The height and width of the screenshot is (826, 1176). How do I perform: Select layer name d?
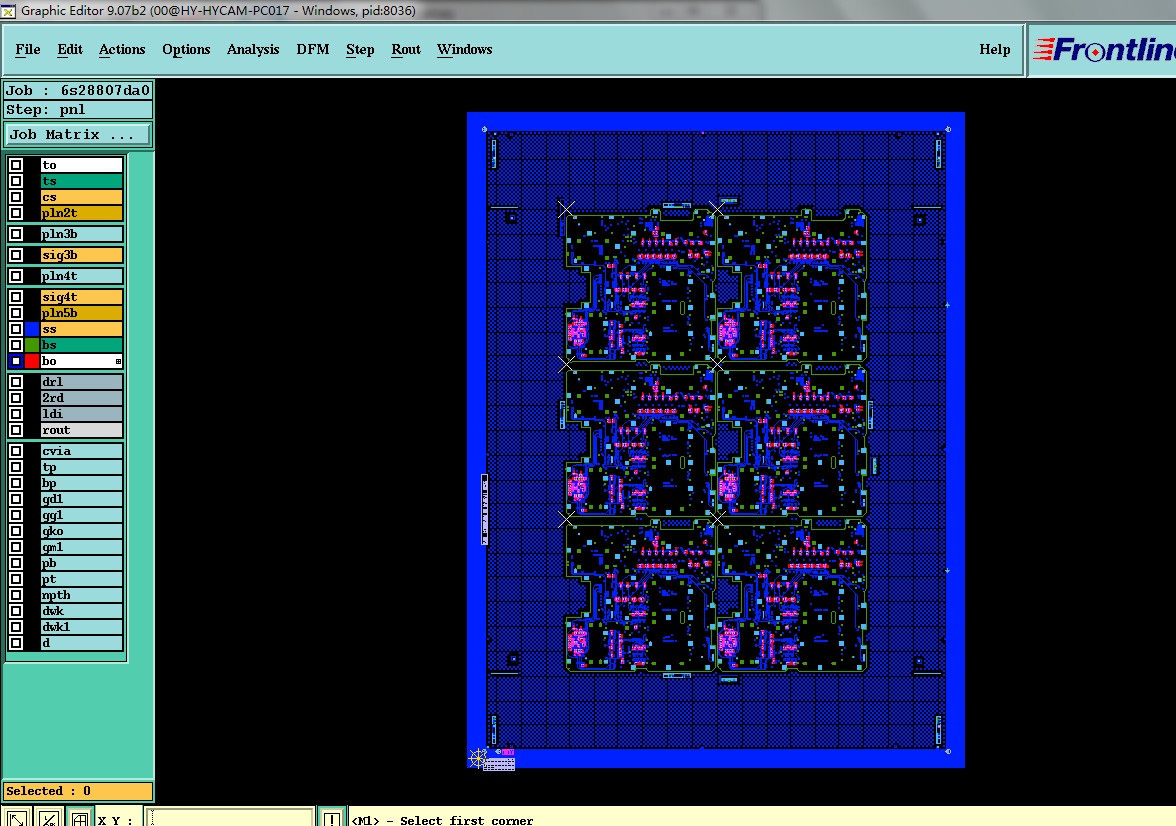82,643
